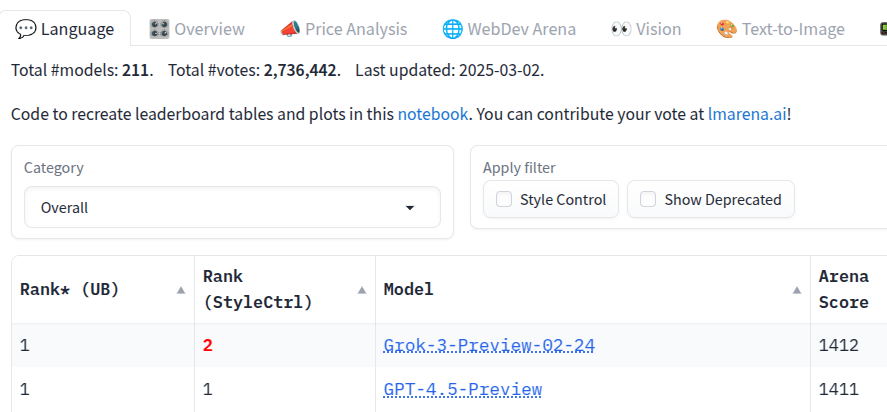
Task: Select the Vision tab
Action: (645, 29)
